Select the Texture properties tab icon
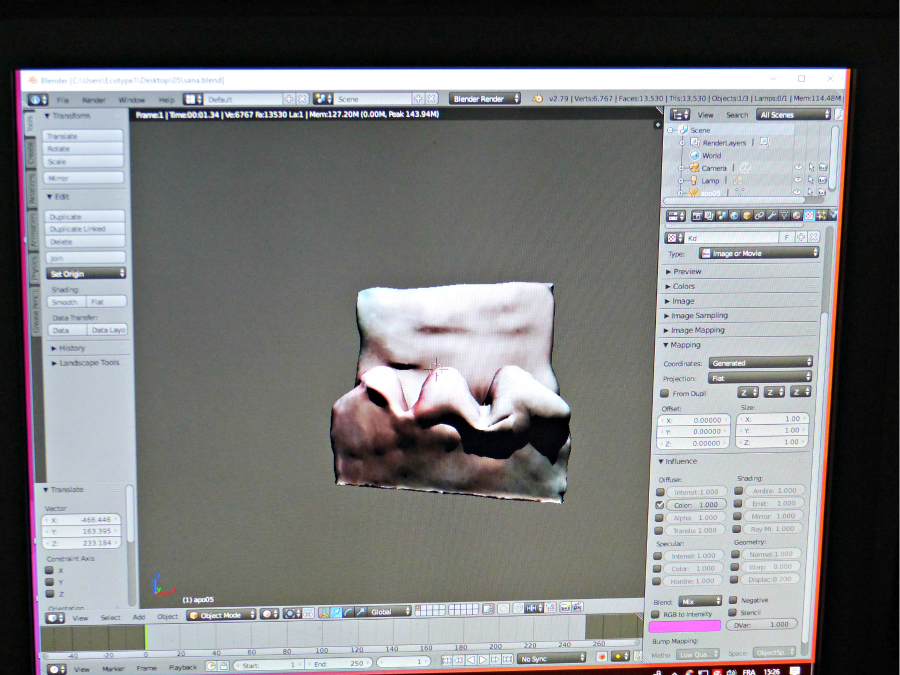900x675 pixels. [x=809, y=215]
